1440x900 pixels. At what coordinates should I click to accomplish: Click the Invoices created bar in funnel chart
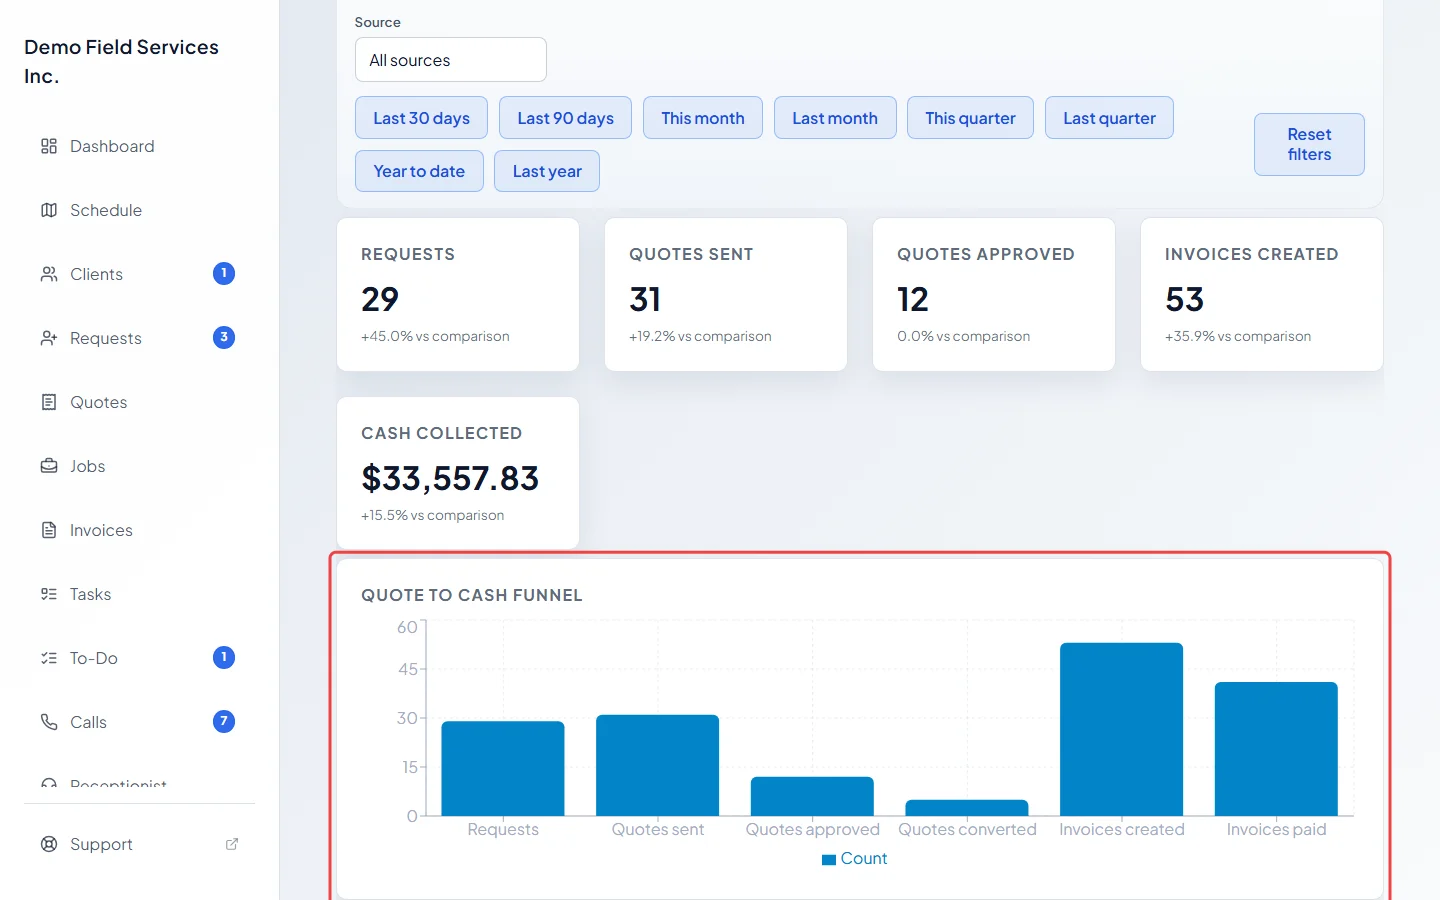1121,729
